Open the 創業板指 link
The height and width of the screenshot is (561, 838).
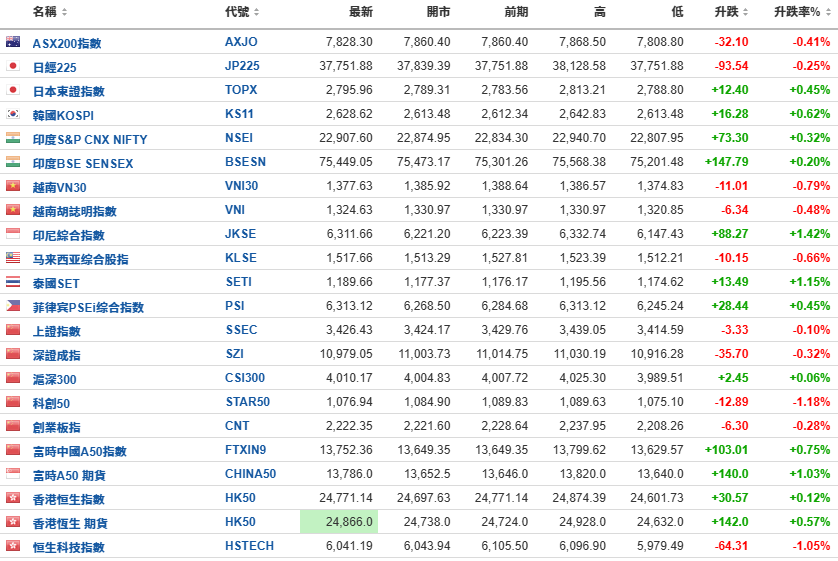click(x=57, y=428)
